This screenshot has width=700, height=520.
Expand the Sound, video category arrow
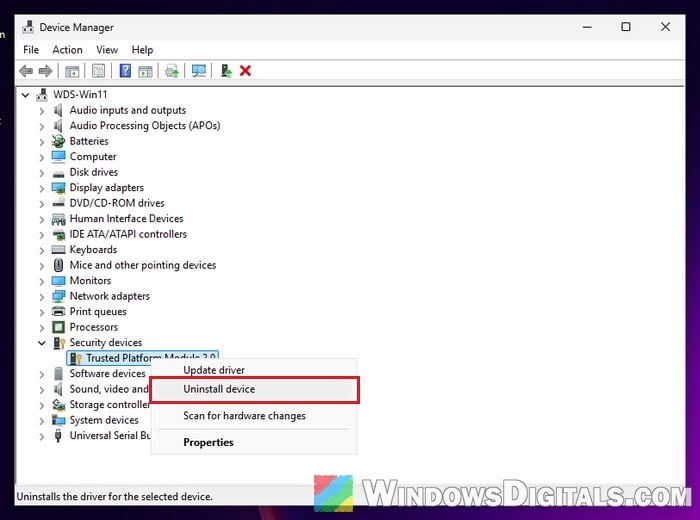click(42, 390)
